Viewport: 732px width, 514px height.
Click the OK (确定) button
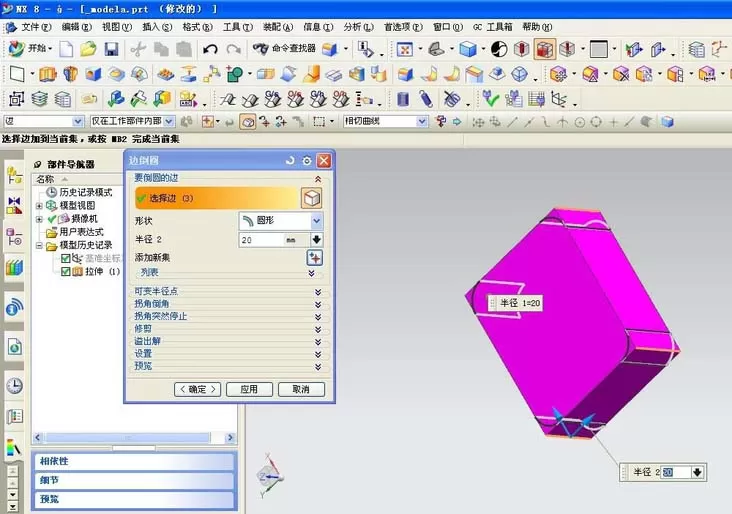[x=197, y=389]
